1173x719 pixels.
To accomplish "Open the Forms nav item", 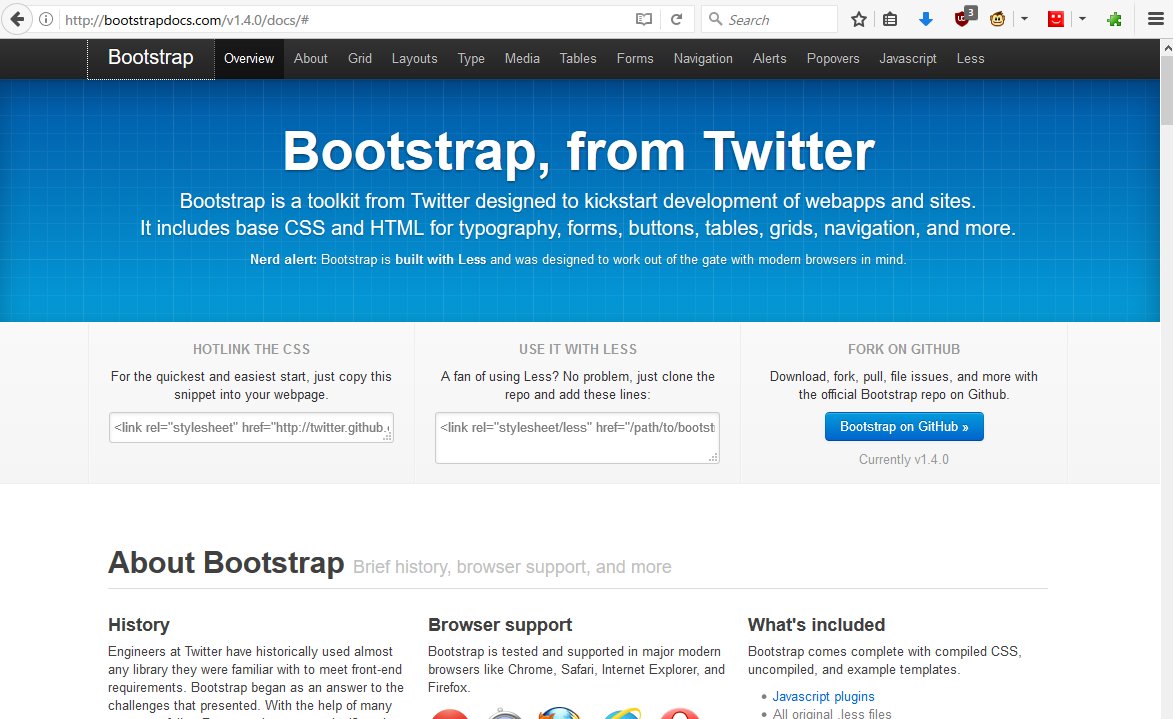I will 635,58.
